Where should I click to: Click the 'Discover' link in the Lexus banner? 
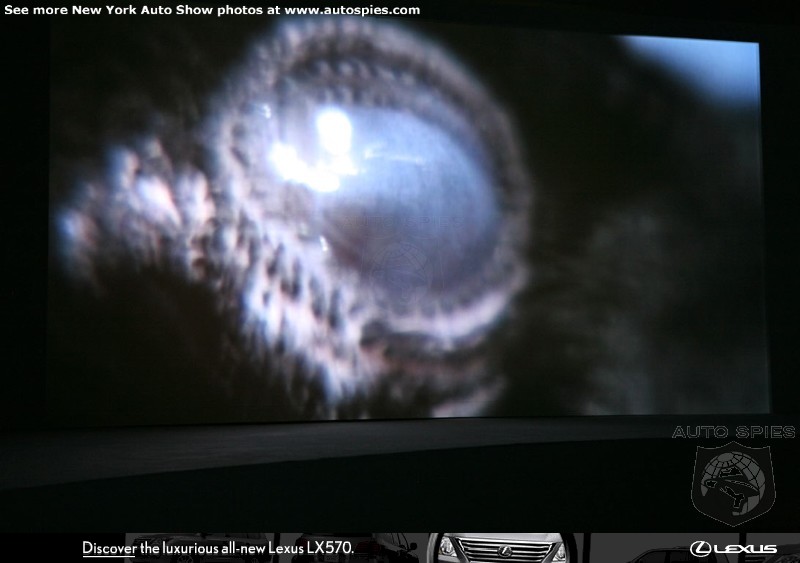pyautogui.click(x=109, y=548)
